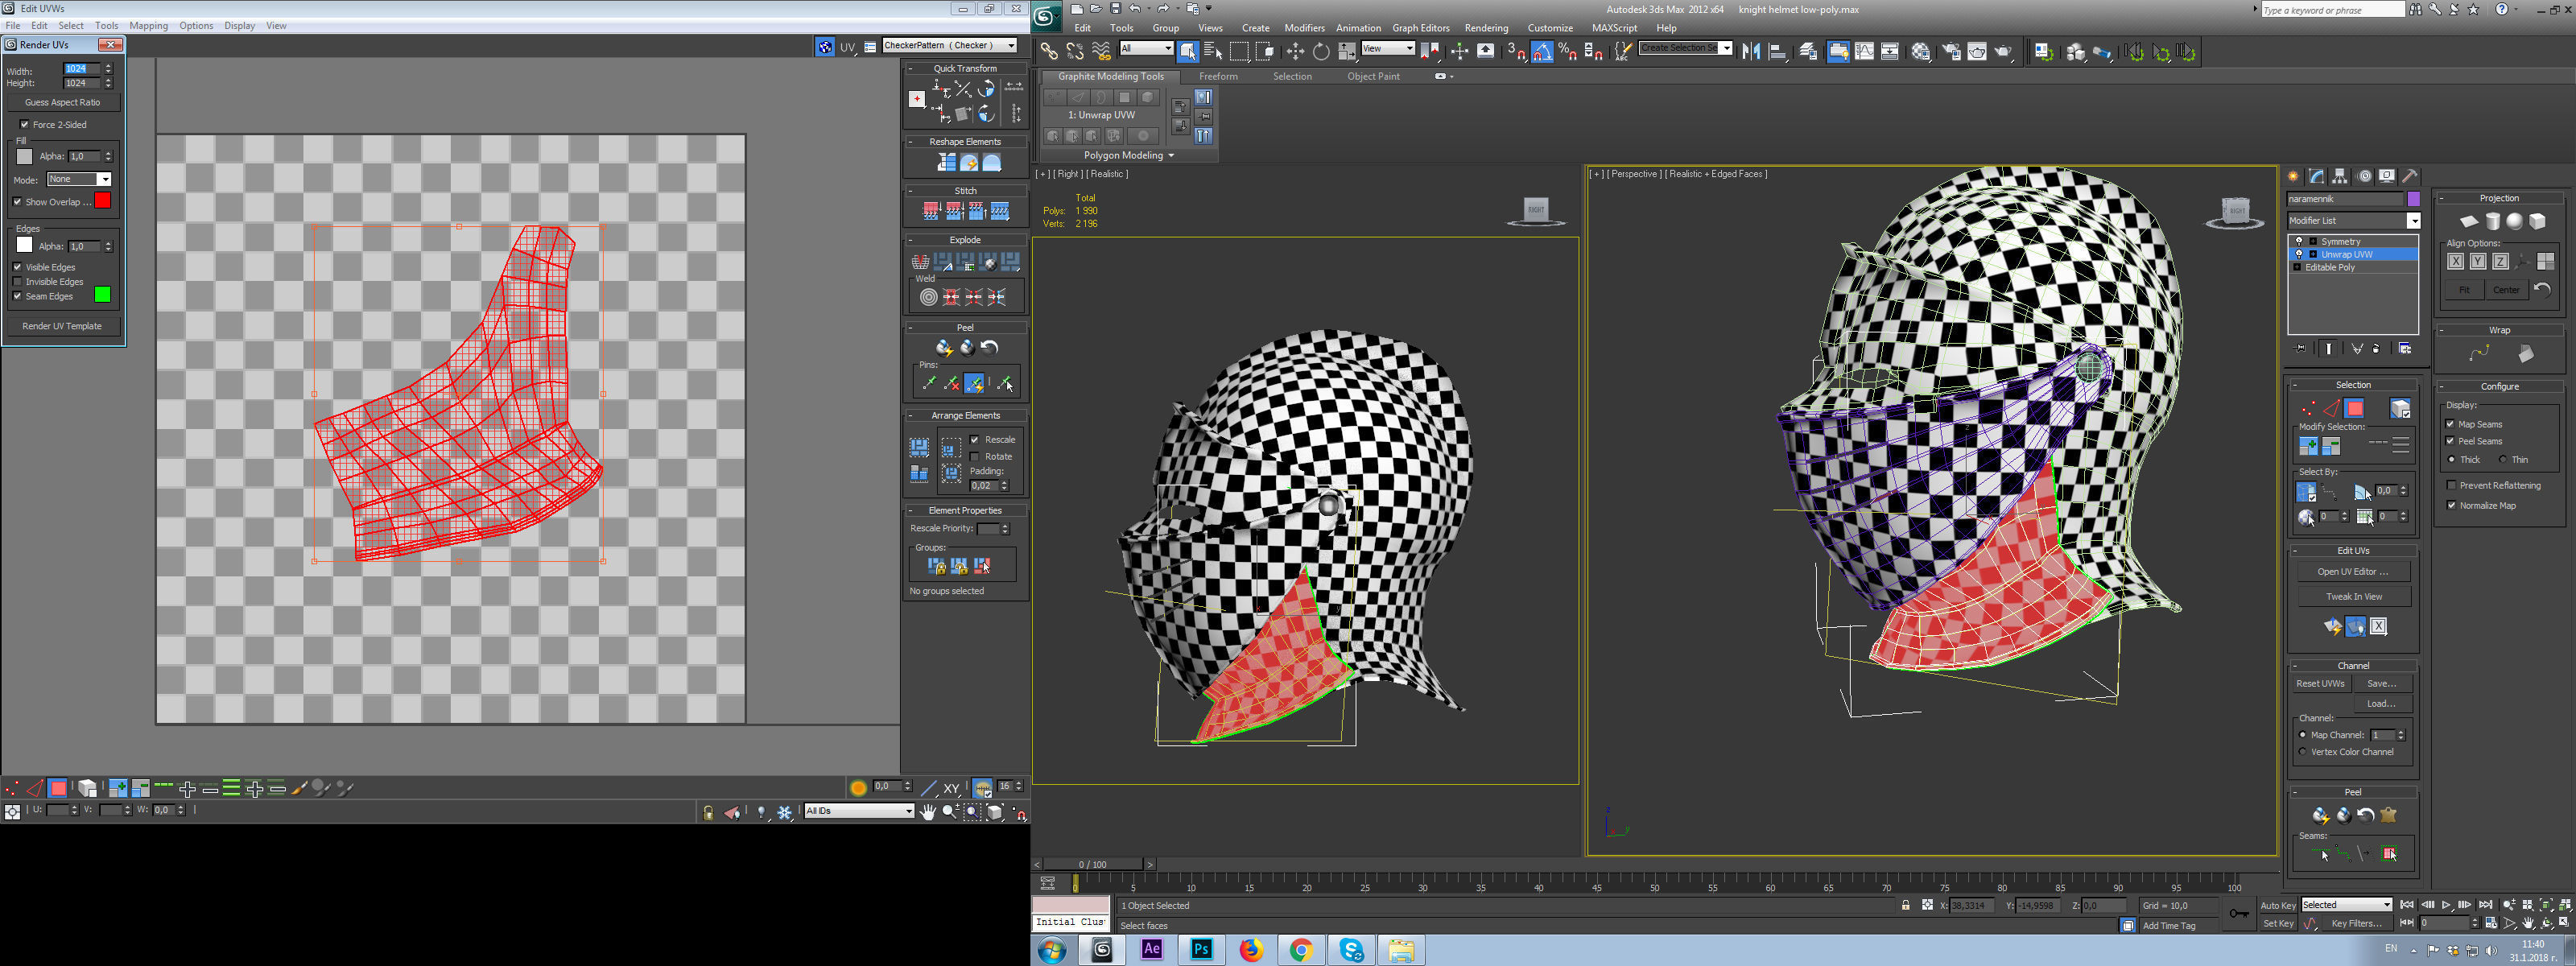Toggle the Angle Snap icon in main toolbar

tap(1542, 52)
